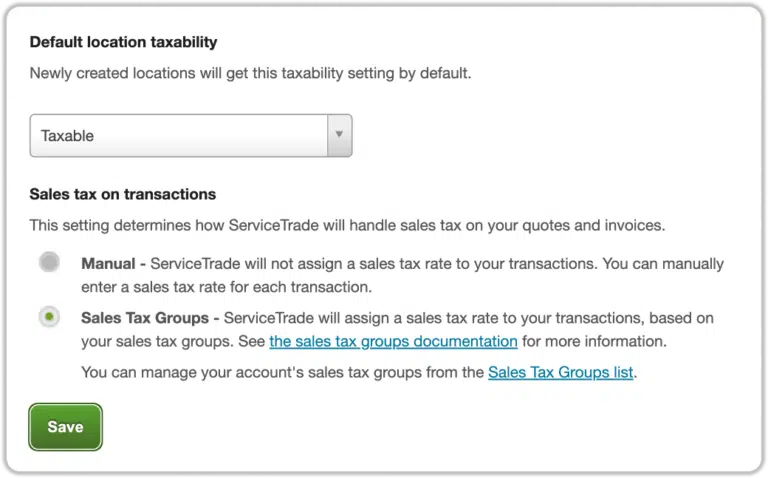Click the dropdown arrow beside Taxable
The height and width of the screenshot is (478, 768).
[x=339, y=135]
